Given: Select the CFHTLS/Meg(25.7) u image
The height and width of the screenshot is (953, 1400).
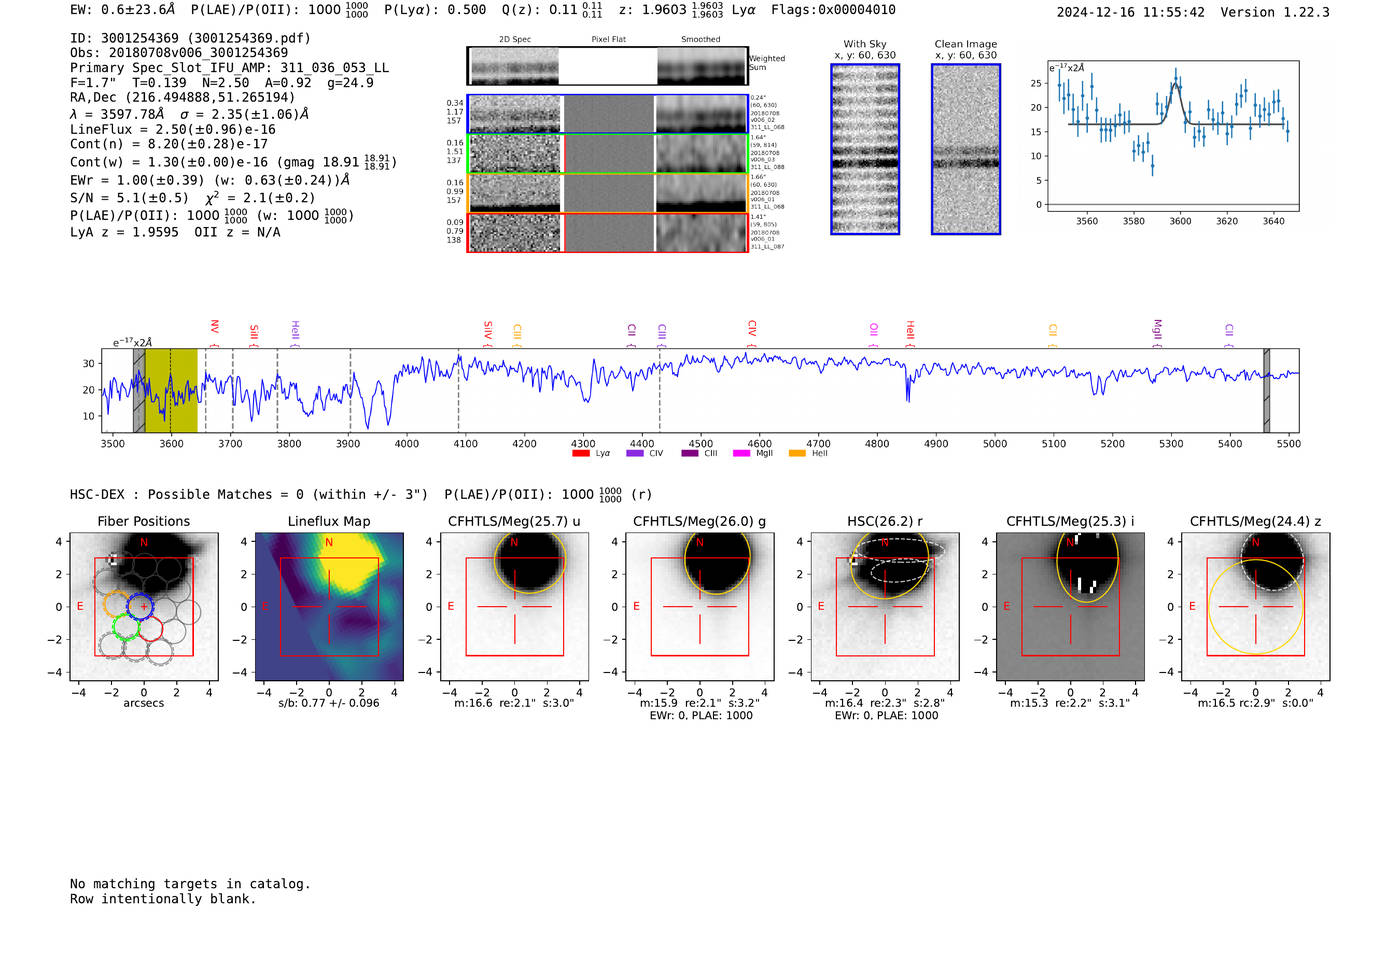Looking at the screenshot, I should [x=514, y=606].
